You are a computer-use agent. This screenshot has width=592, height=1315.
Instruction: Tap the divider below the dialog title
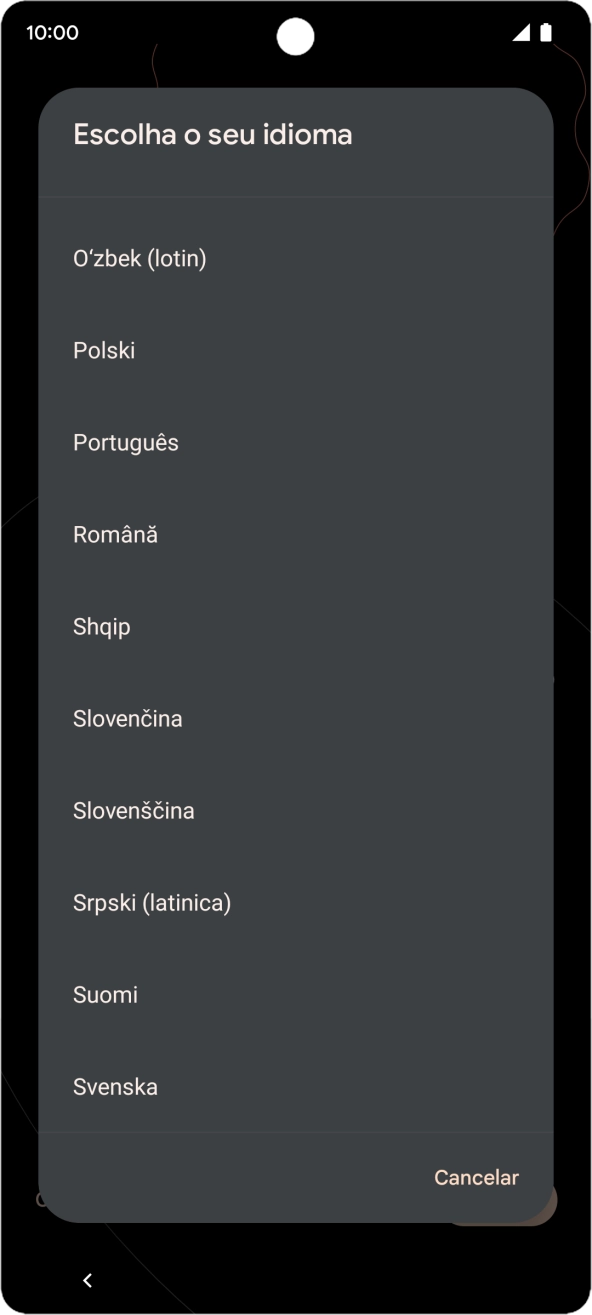pyautogui.click(x=296, y=197)
